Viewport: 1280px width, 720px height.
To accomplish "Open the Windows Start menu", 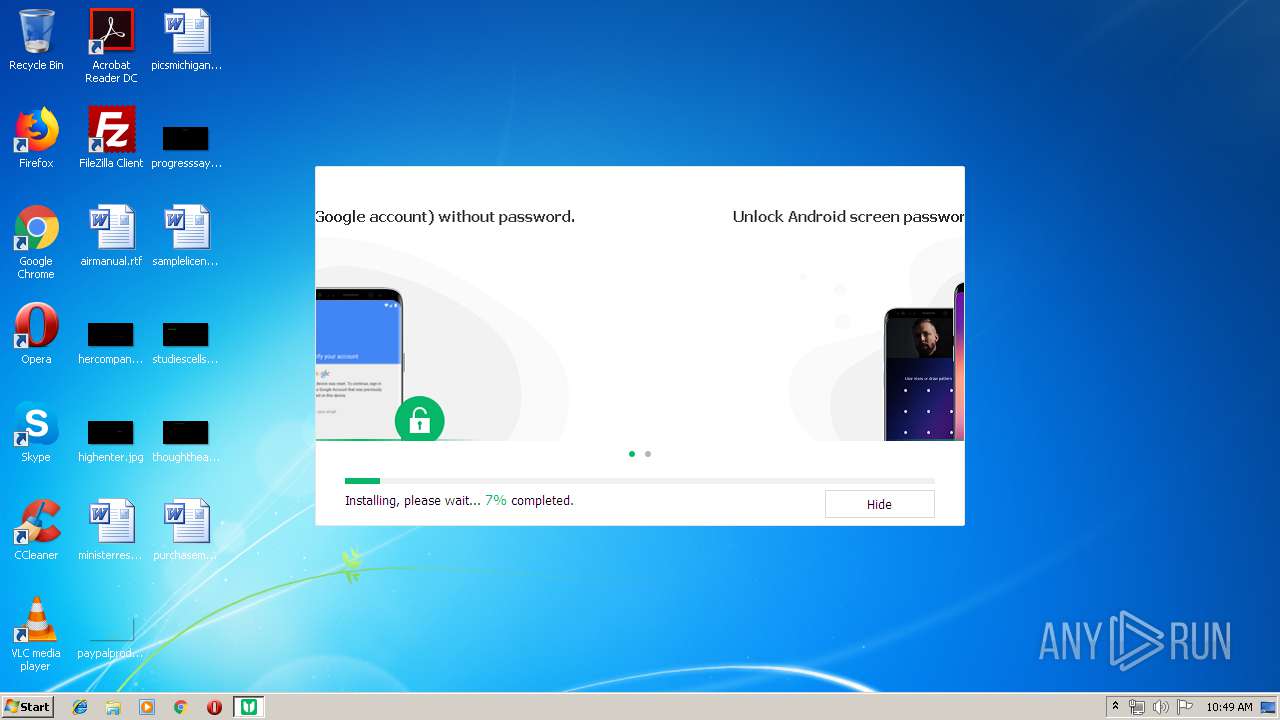I will [27, 706].
